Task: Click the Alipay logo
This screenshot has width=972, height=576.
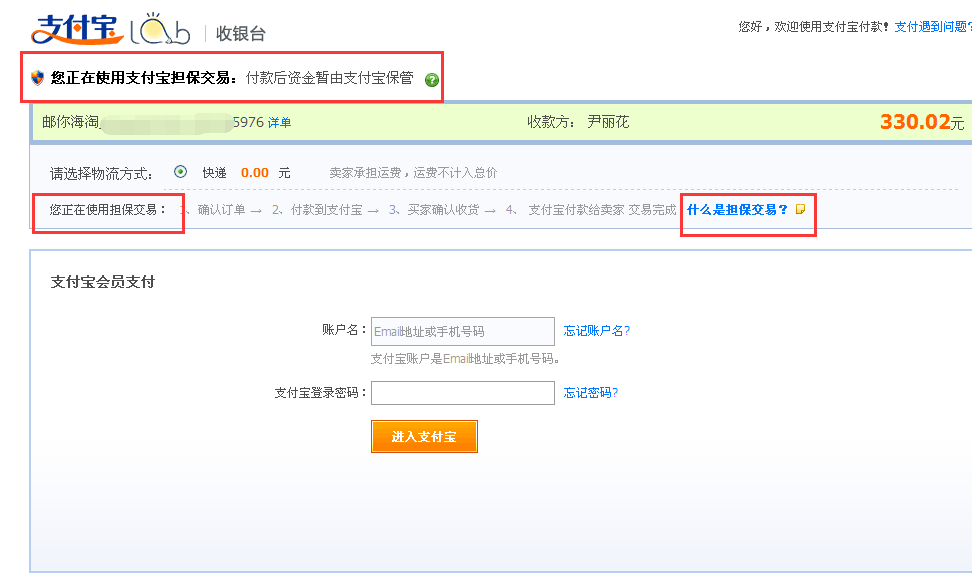Action: (x=77, y=29)
